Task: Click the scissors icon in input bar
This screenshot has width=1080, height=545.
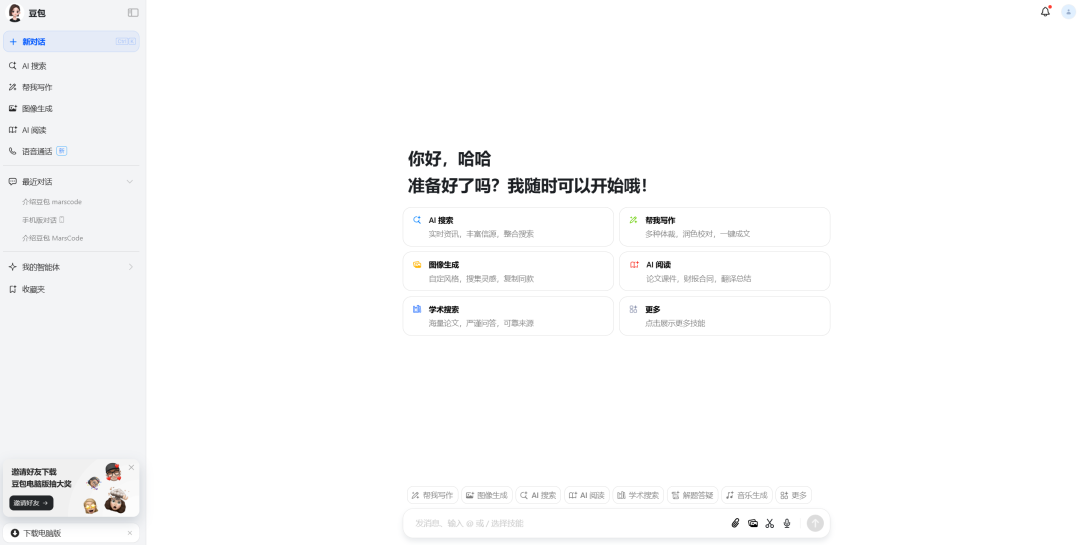Action: point(770,524)
